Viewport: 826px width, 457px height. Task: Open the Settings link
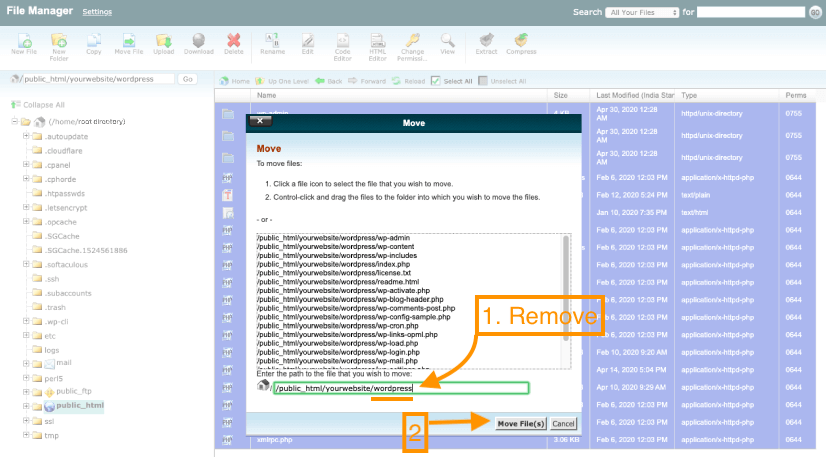(97, 12)
